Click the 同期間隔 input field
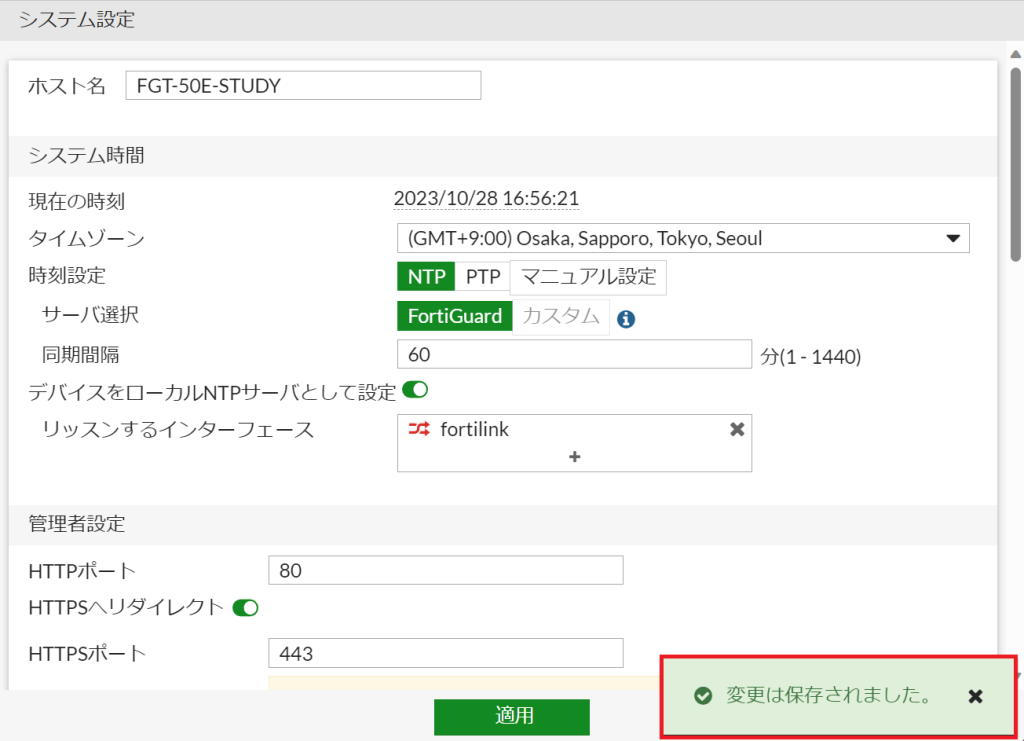 point(574,355)
